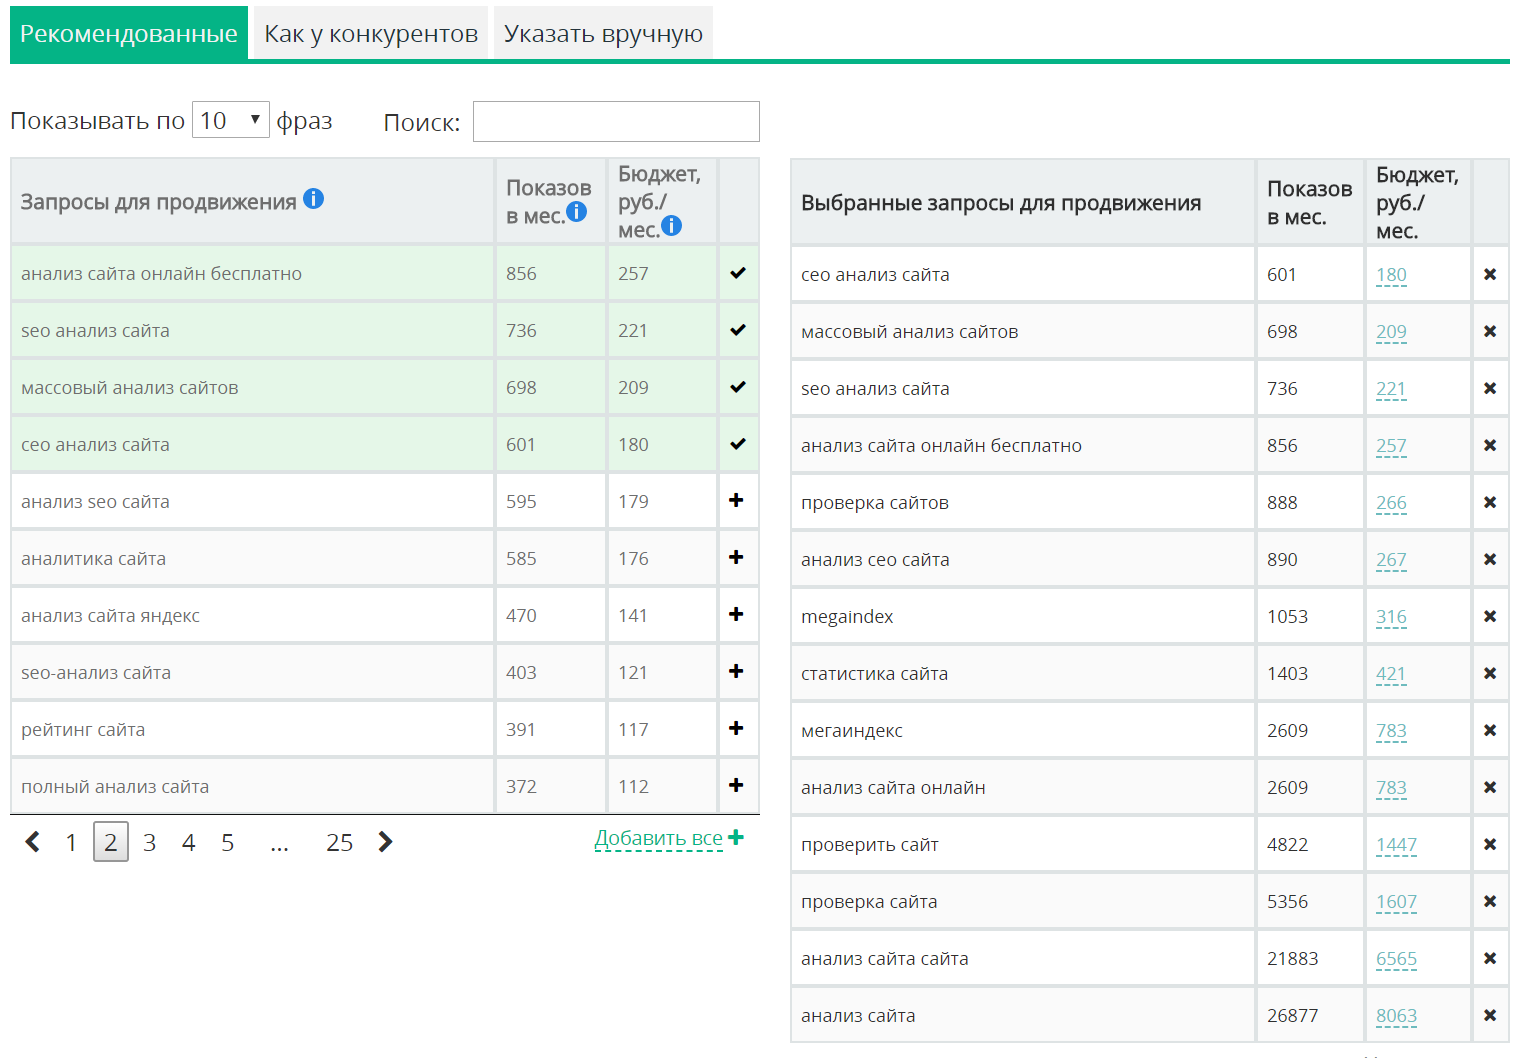1526x1058 pixels.
Task: Remove анализ сео сайта from selected list
Action: (1490, 559)
